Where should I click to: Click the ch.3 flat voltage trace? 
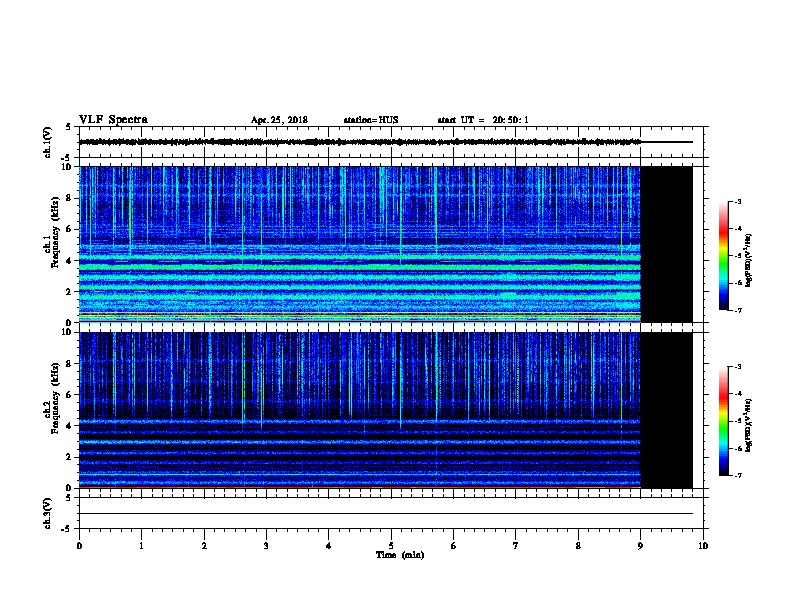pyautogui.click(x=386, y=514)
